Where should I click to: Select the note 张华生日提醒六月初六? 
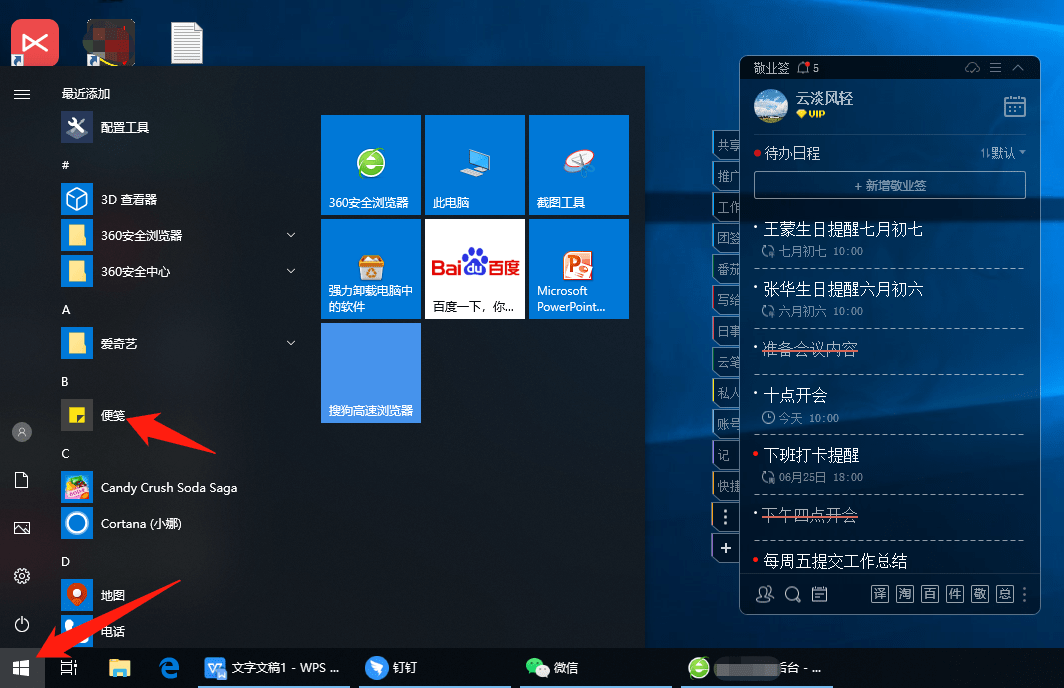click(843, 289)
